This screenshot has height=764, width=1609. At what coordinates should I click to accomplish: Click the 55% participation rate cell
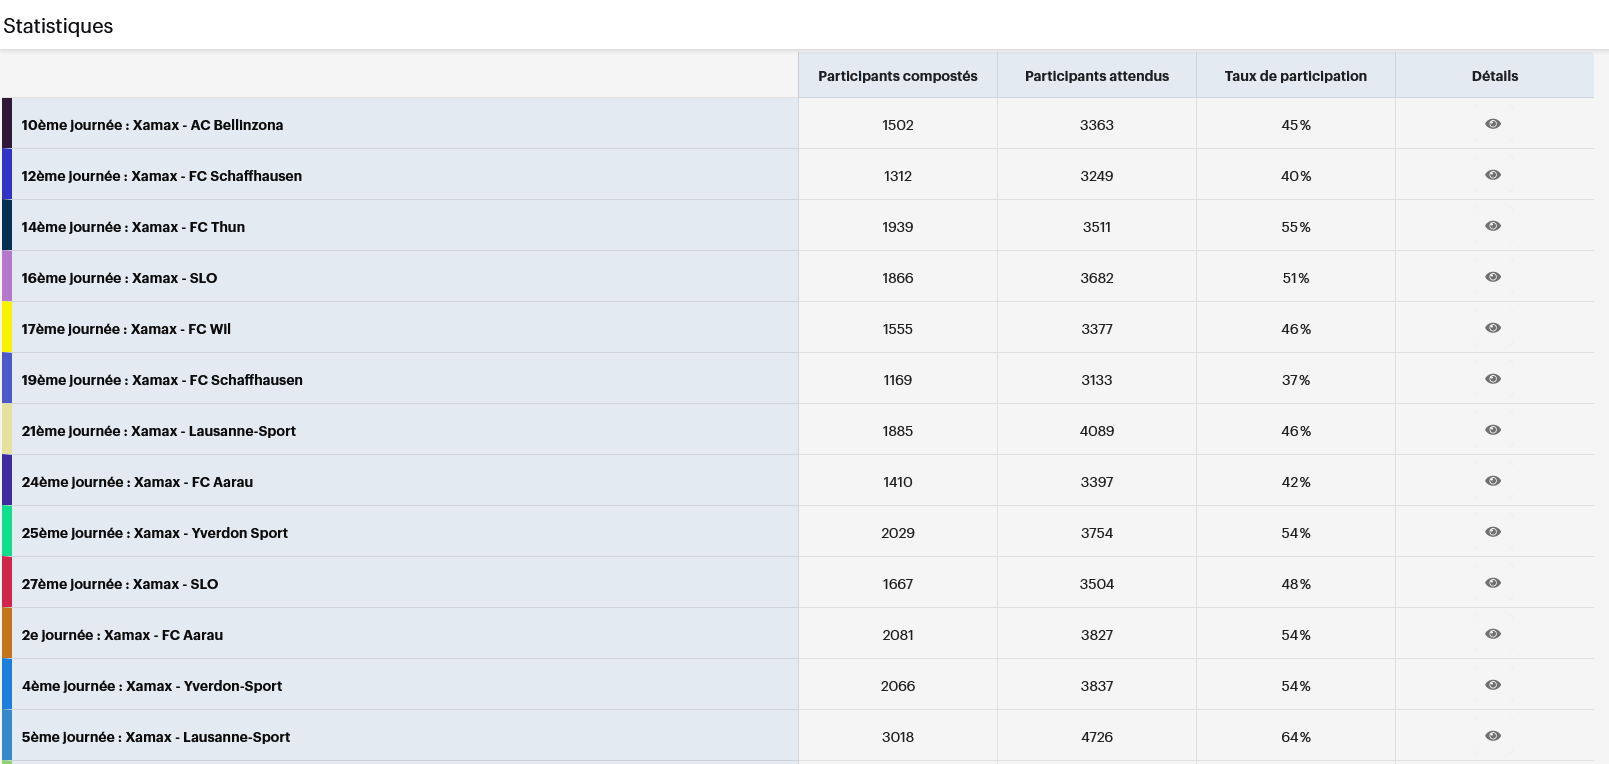pos(1296,227)
